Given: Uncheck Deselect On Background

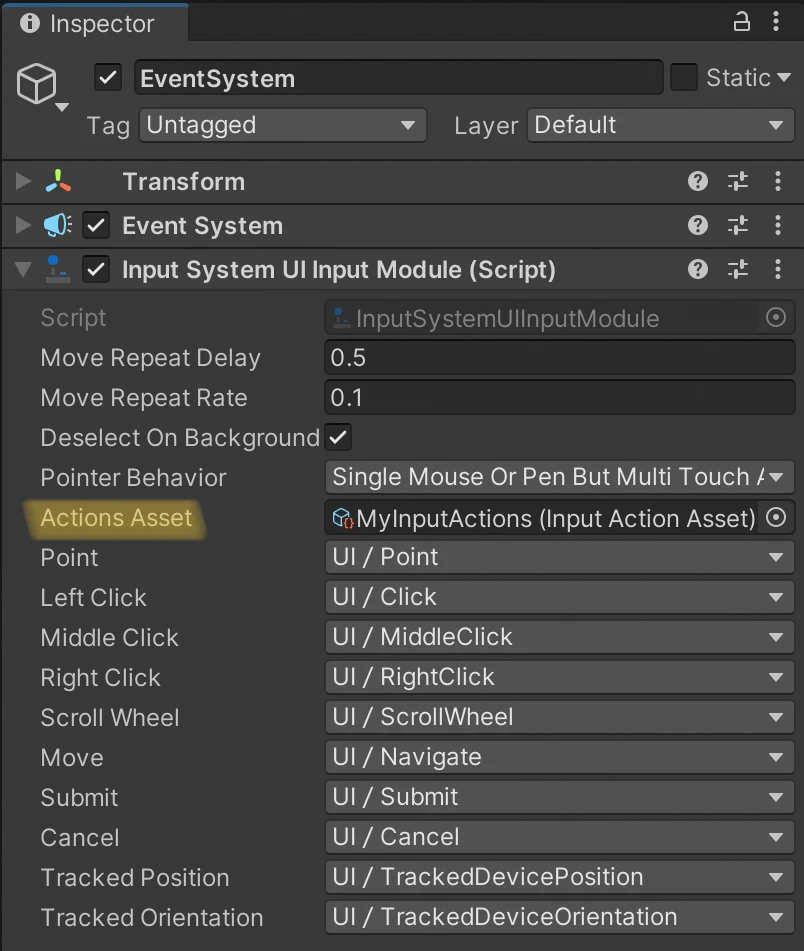Looking at the screenshot, I should click(339, 437).
